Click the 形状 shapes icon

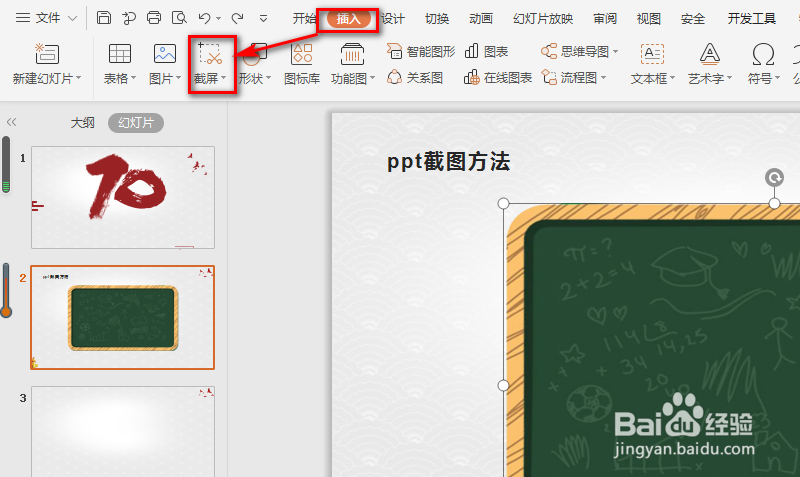(x=254, y=55)
